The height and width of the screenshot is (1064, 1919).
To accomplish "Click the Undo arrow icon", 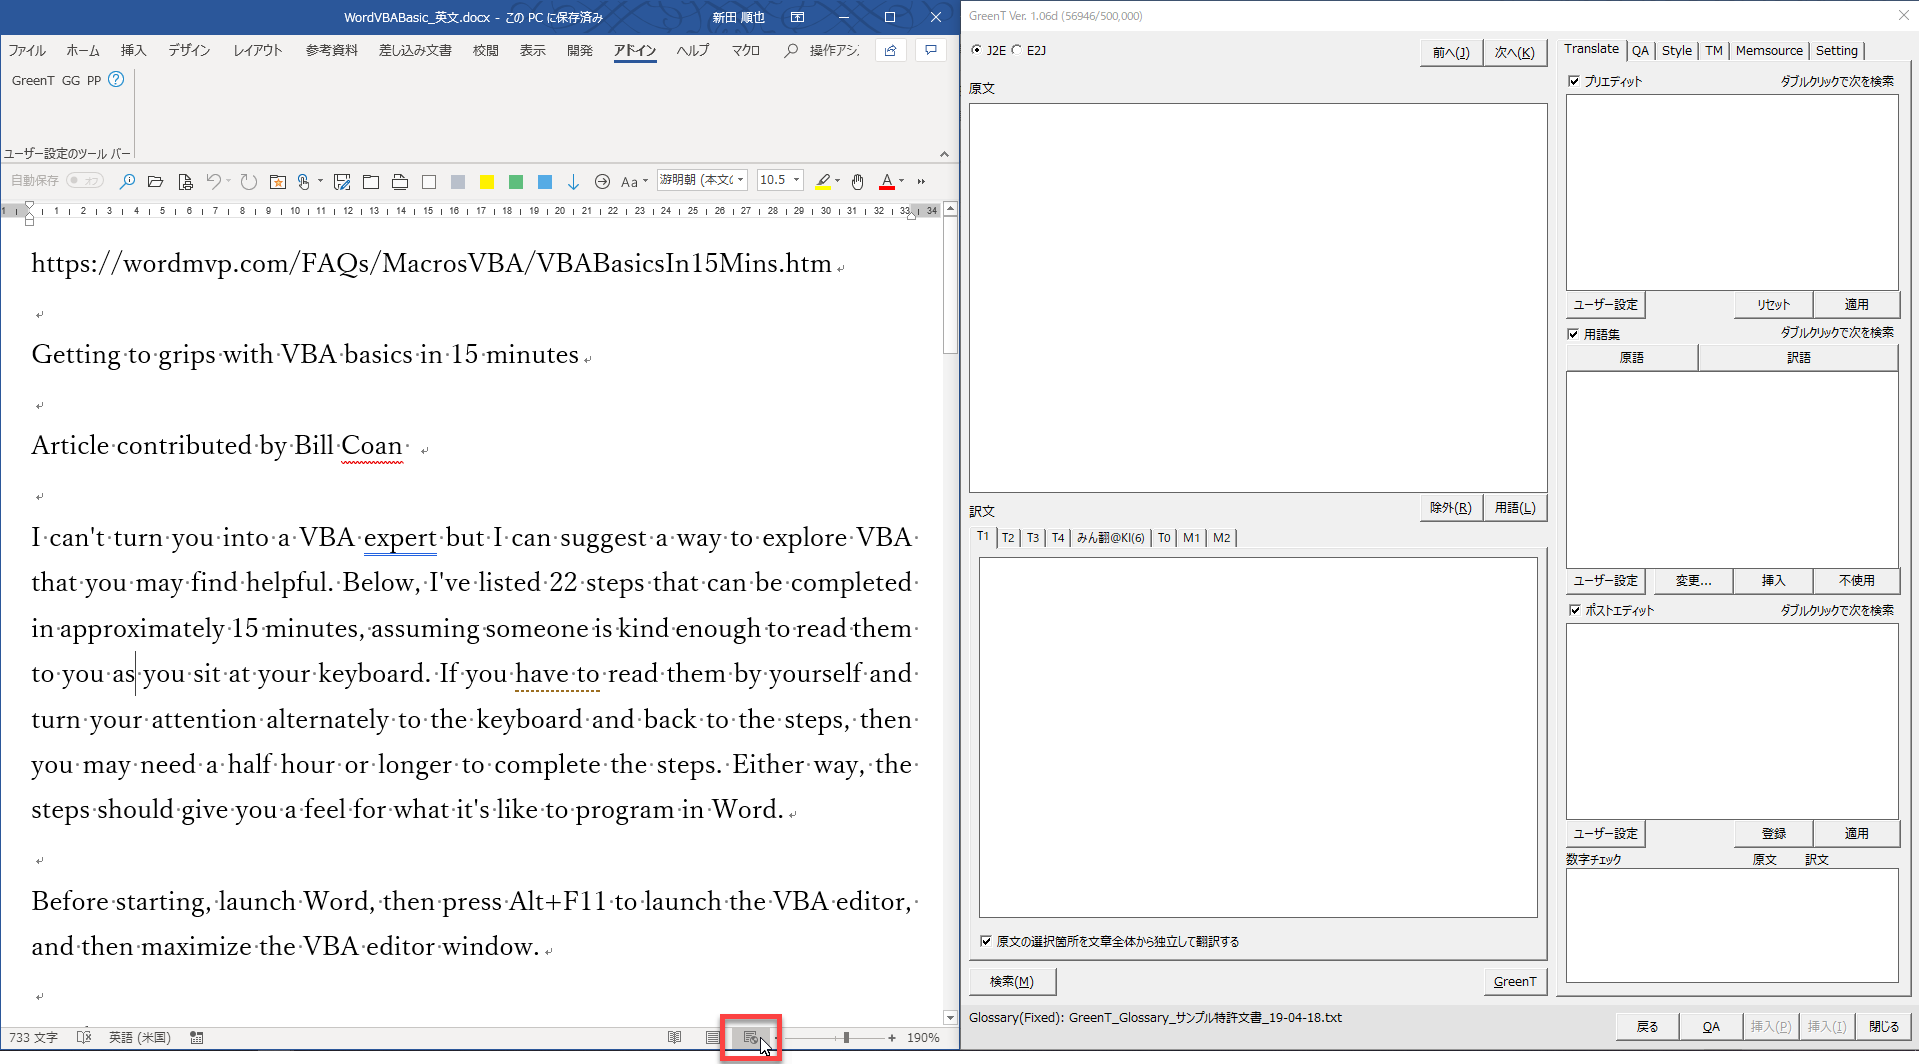I will [x=213, y=182].
